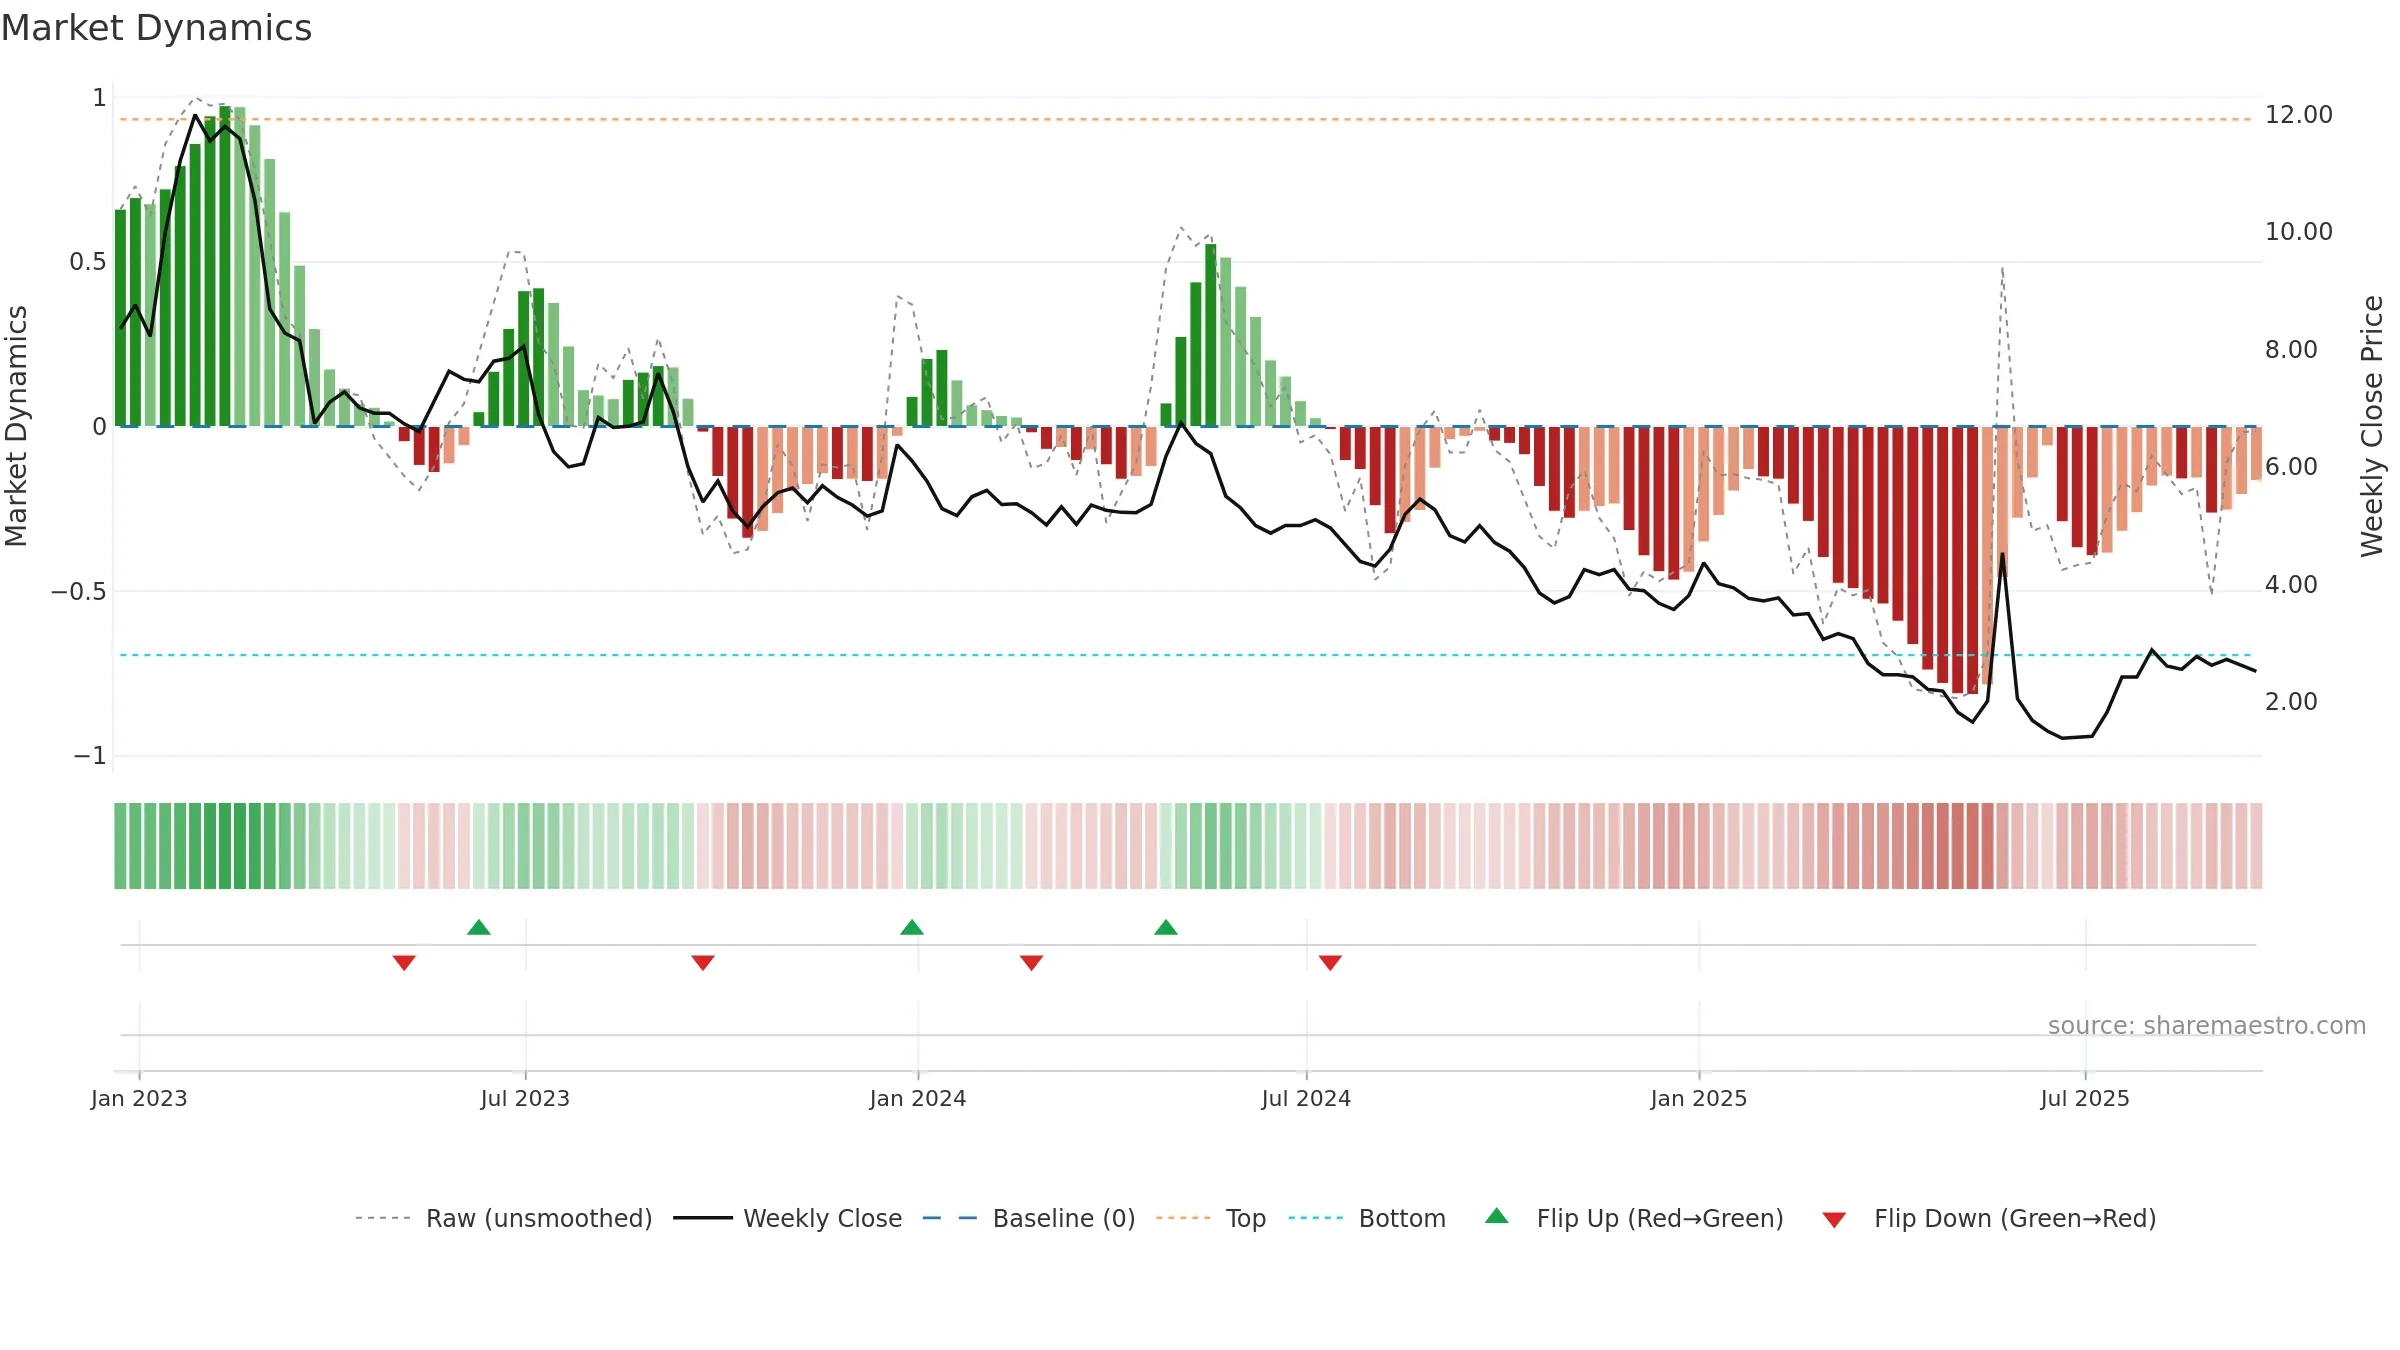
Task: Click the green Flip Up triangle icon in legend
Action: [1497, 1216]
